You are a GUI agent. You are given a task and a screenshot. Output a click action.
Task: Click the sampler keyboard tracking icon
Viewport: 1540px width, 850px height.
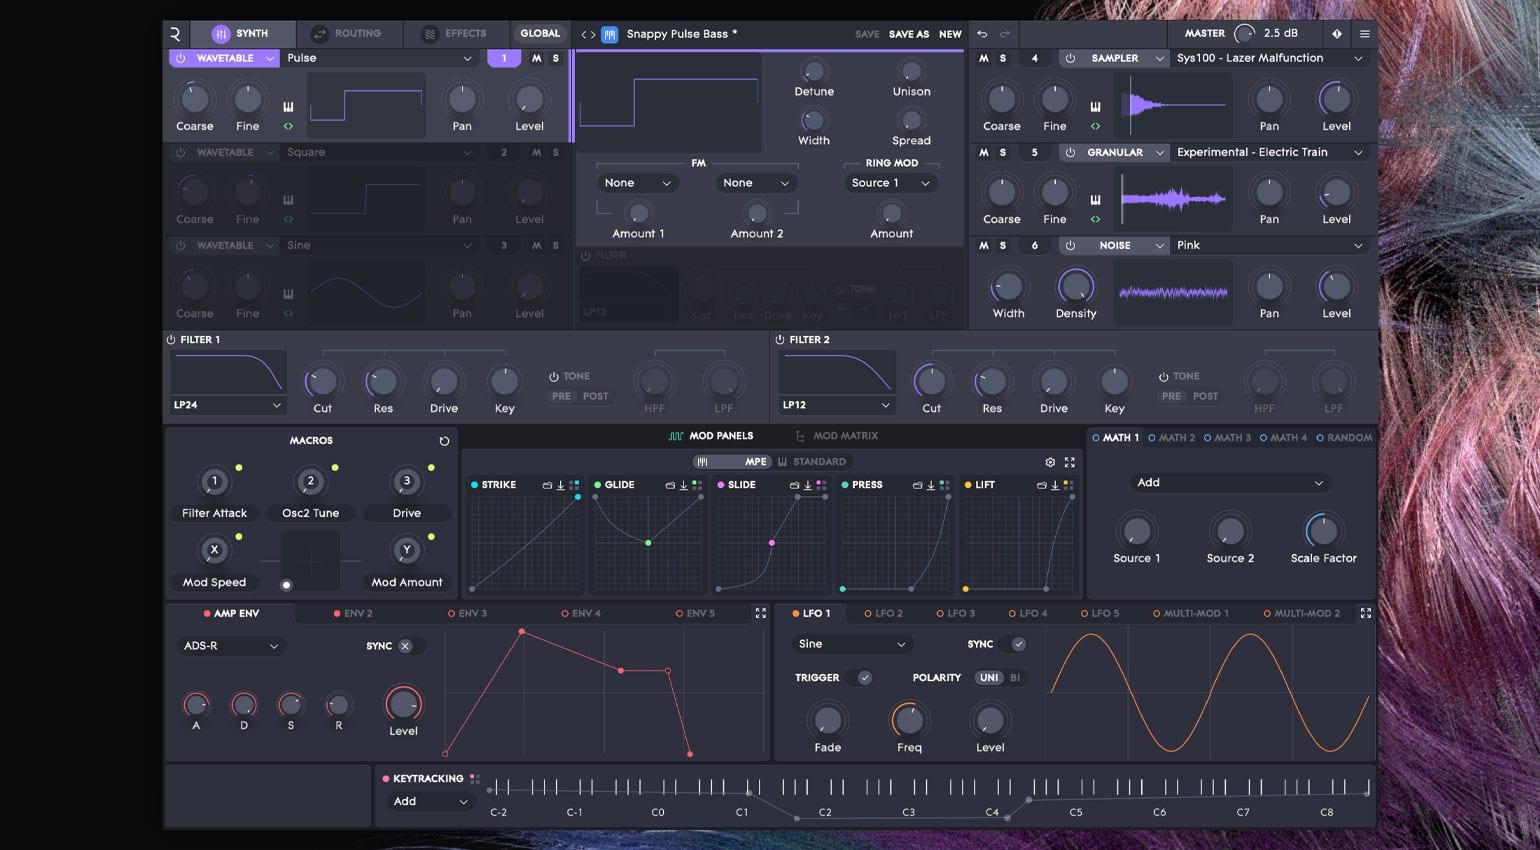click(1095, 107)
